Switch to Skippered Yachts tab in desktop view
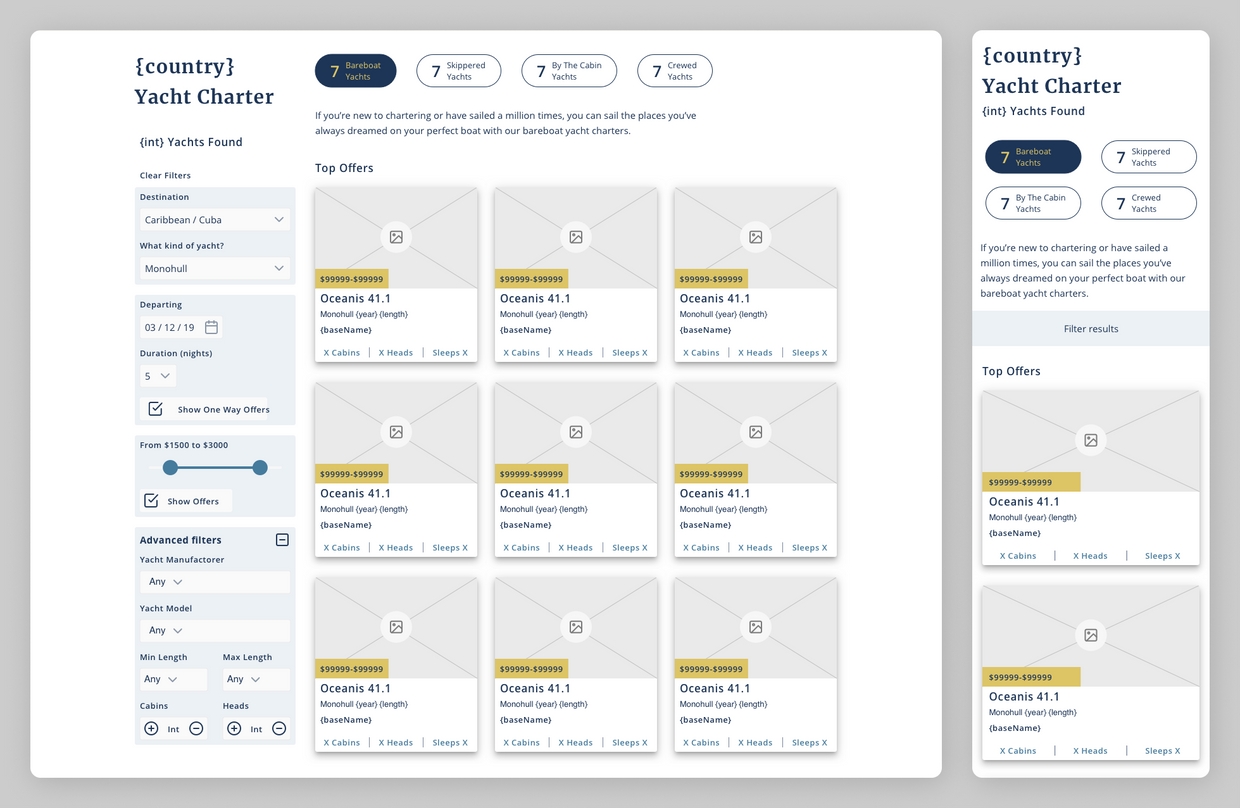 tap(458, 71)
